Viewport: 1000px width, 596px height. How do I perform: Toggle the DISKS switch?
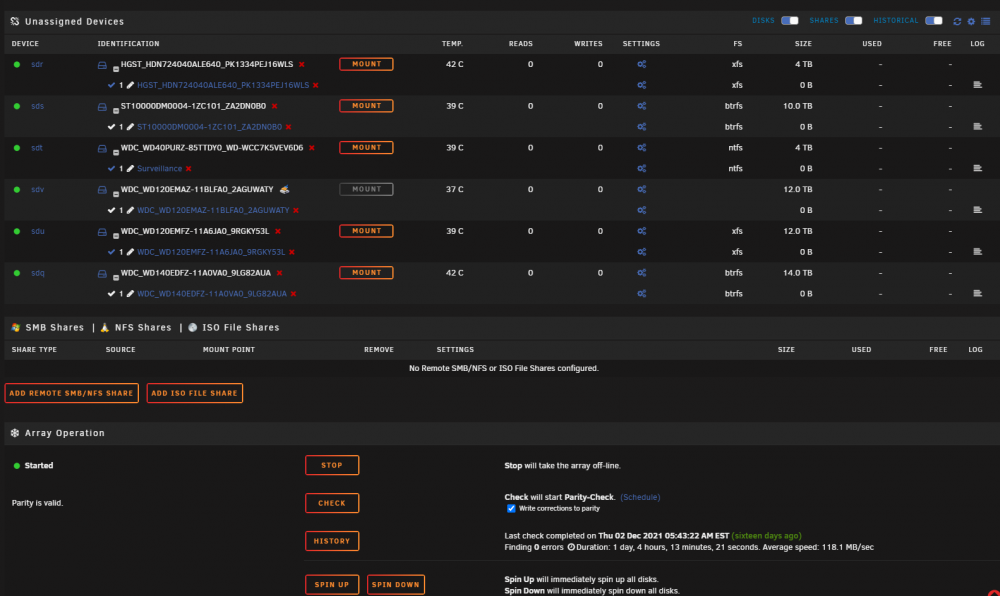click(x=790, y=20)
